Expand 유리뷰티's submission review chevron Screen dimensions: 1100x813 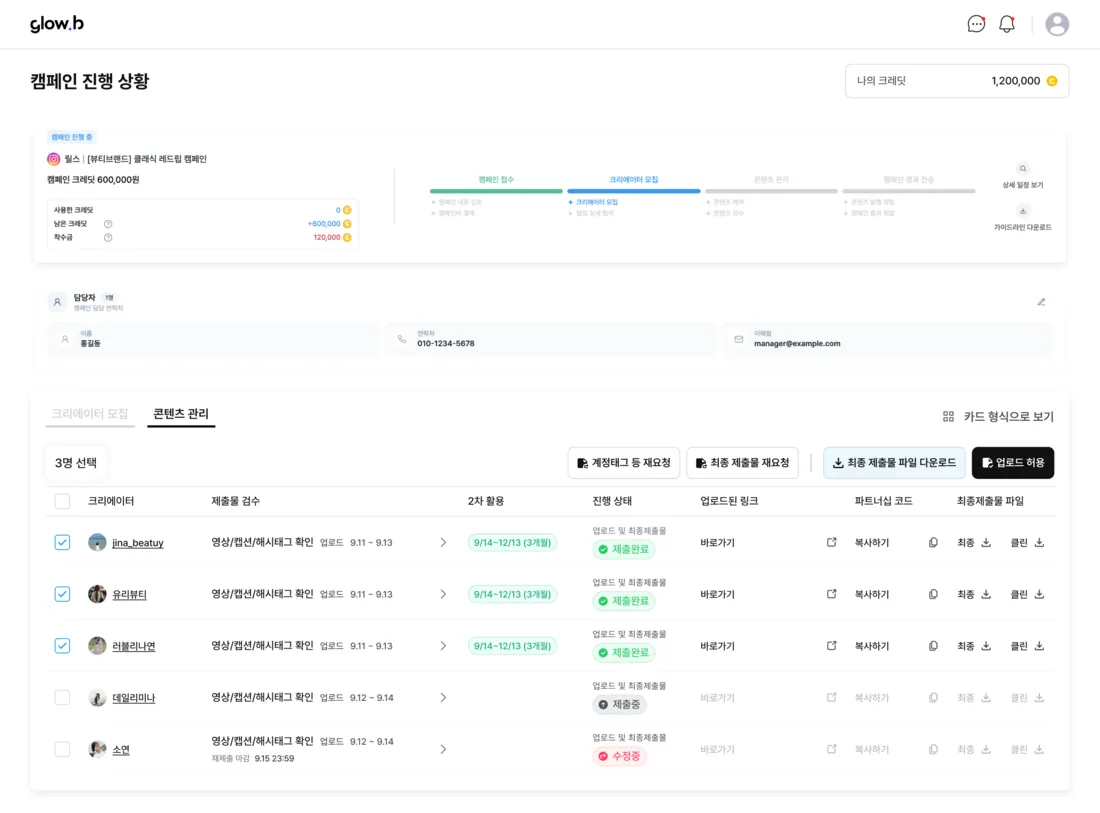click(443, 594)
